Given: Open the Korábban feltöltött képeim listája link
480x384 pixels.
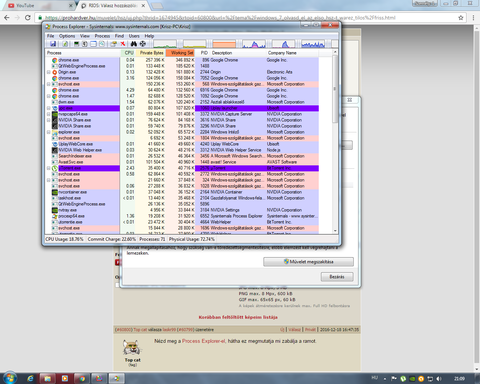Looking at the screenshot, I should (x=238, y=317).
